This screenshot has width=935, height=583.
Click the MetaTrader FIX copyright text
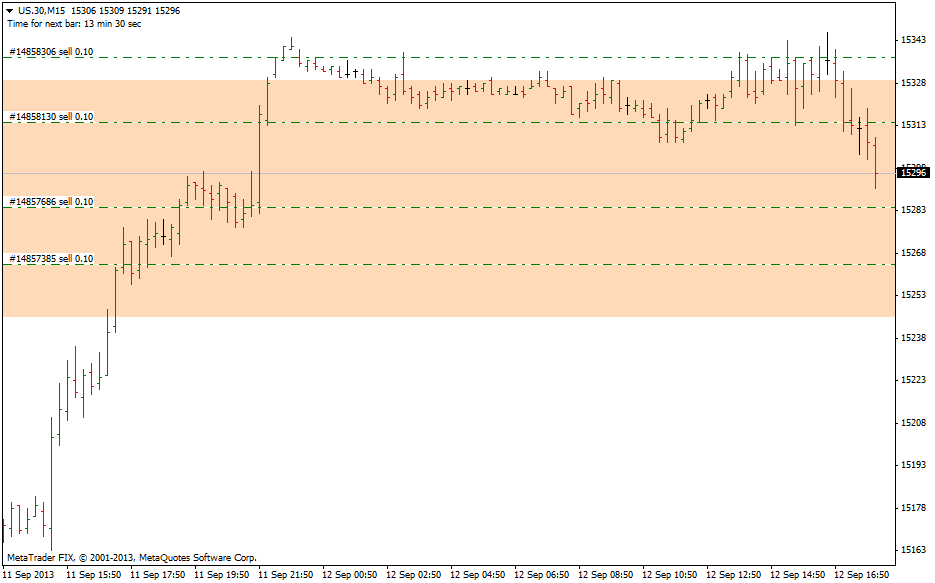[131, 557]
